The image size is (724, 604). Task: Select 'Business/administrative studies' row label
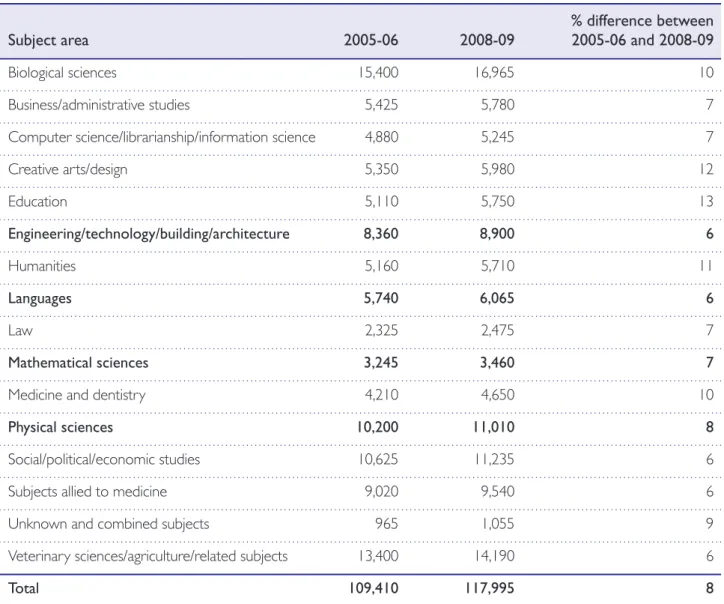99,105
